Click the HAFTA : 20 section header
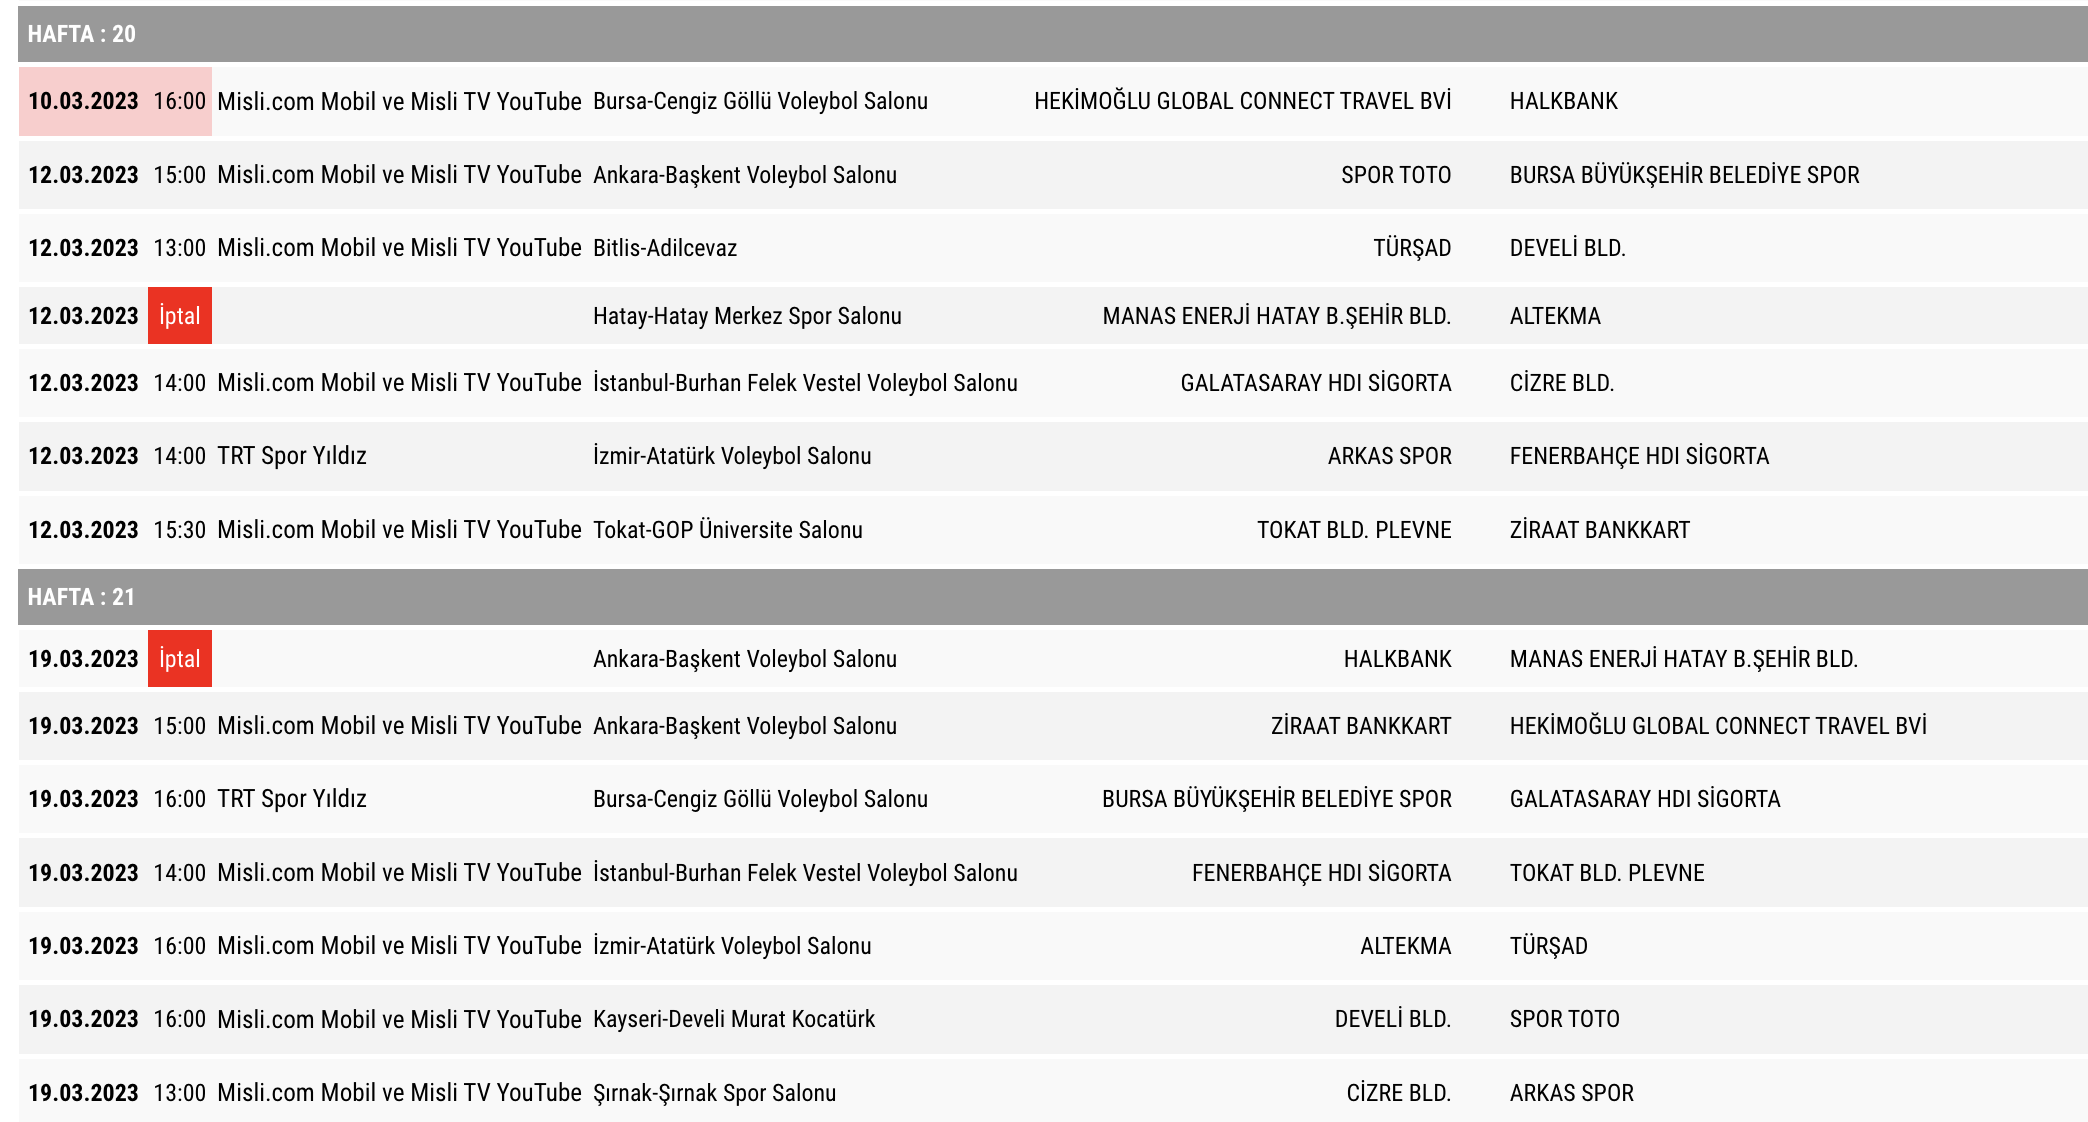Viewport: 2088px width, 1122px height. point(81,34)
